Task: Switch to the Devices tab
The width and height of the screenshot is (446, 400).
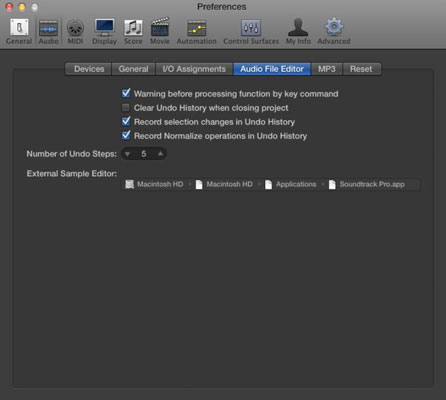Action: click(x=89, y=69)
